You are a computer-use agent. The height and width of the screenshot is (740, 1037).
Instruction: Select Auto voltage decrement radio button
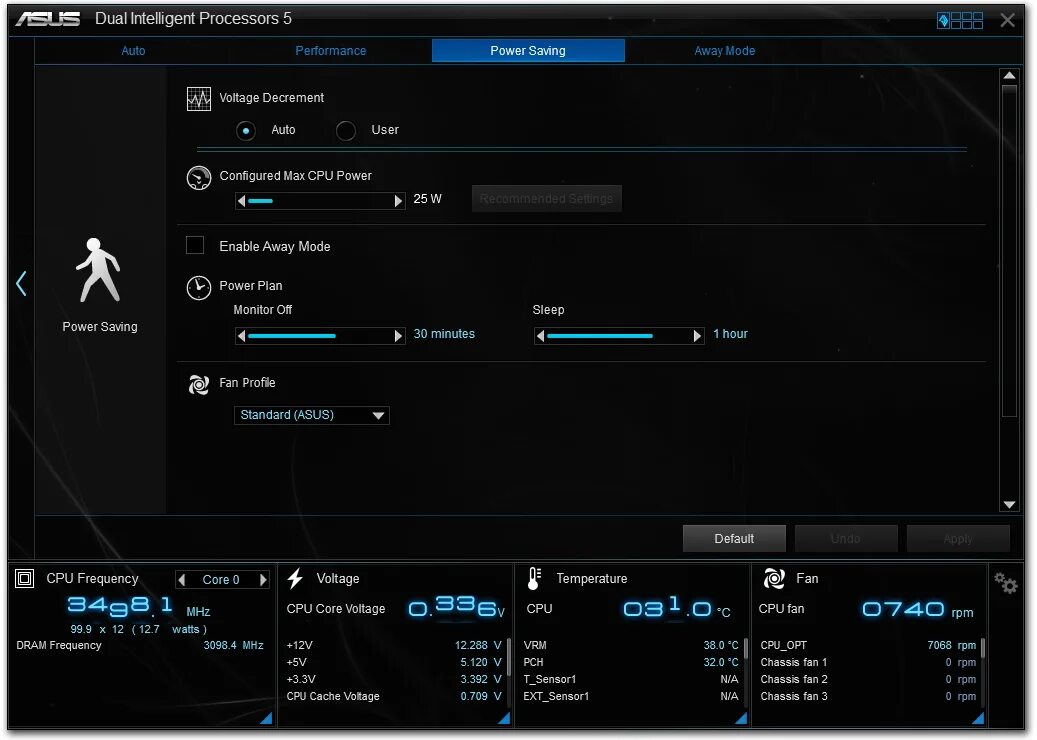tap(246, 131)
